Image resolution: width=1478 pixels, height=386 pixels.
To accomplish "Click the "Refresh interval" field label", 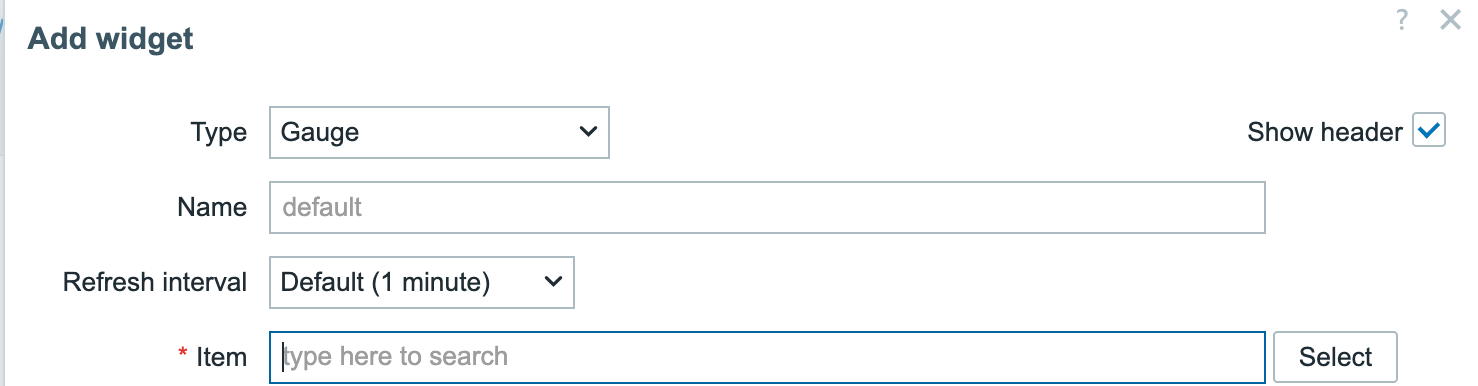I will click(155, 282).
